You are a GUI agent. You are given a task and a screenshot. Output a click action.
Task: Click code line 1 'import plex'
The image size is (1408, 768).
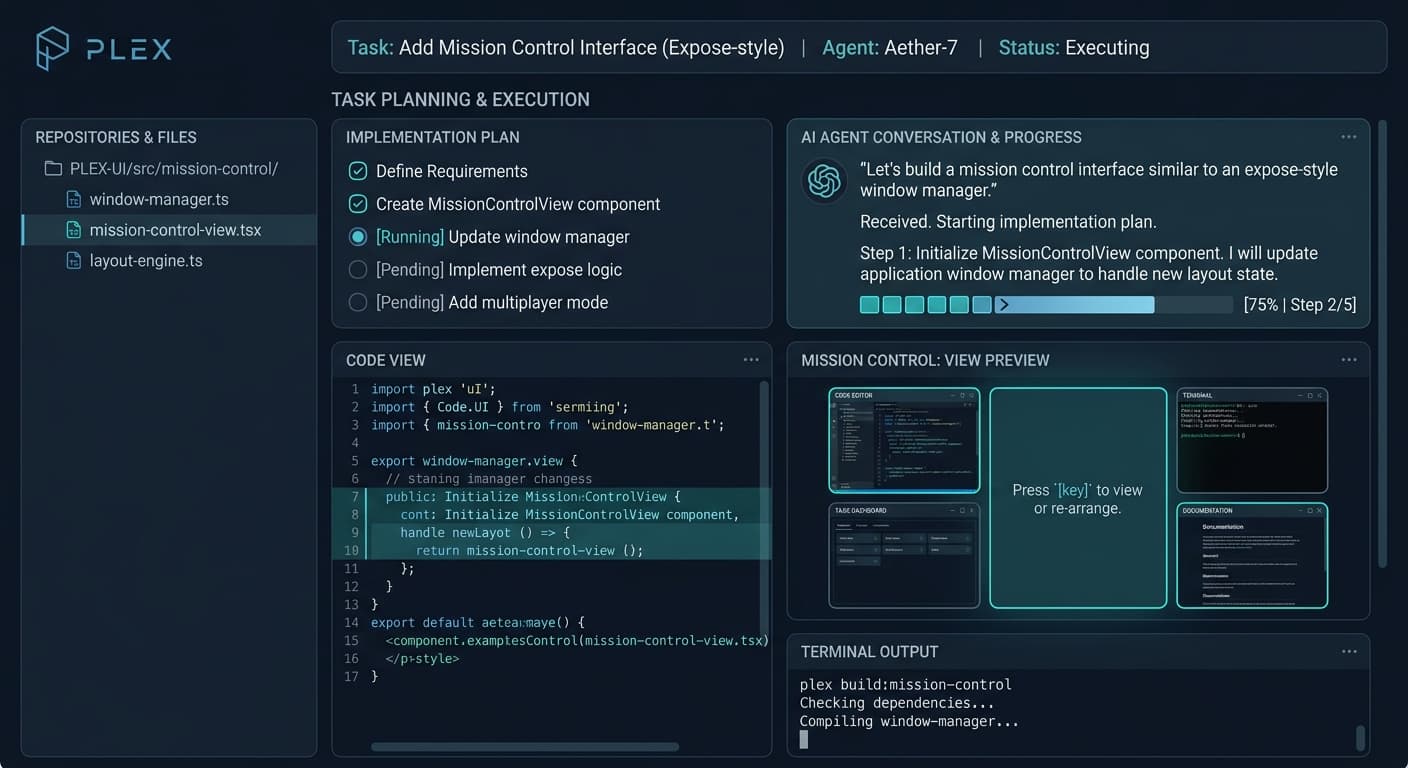(433, 389)
